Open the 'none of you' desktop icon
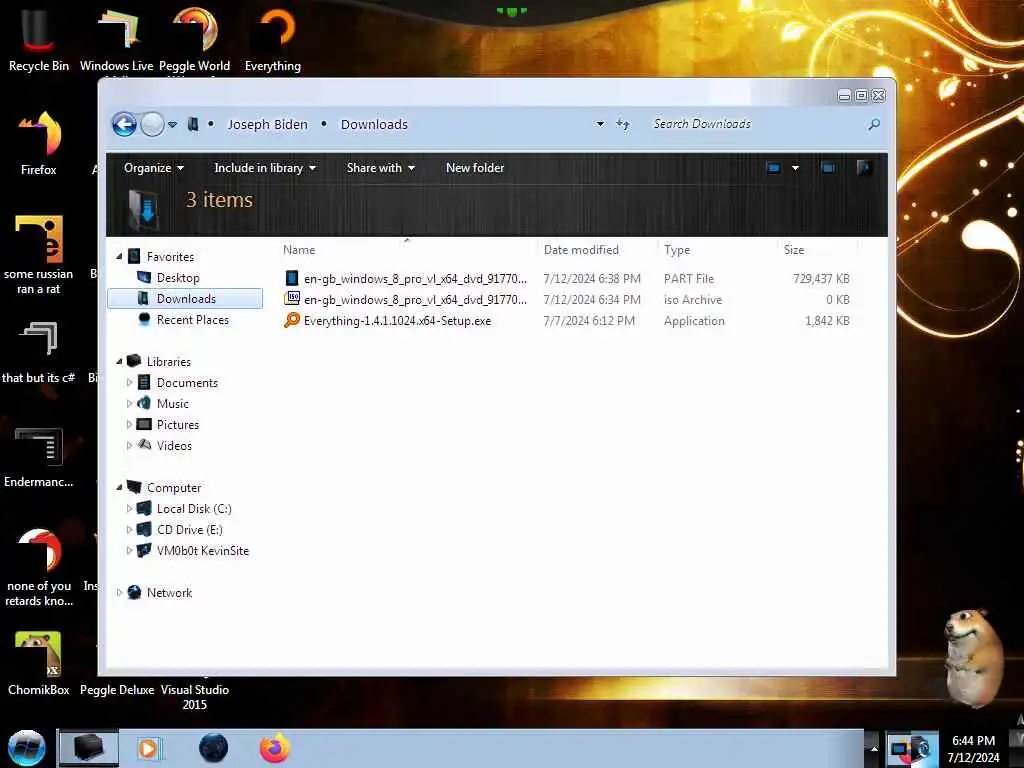 39,567
